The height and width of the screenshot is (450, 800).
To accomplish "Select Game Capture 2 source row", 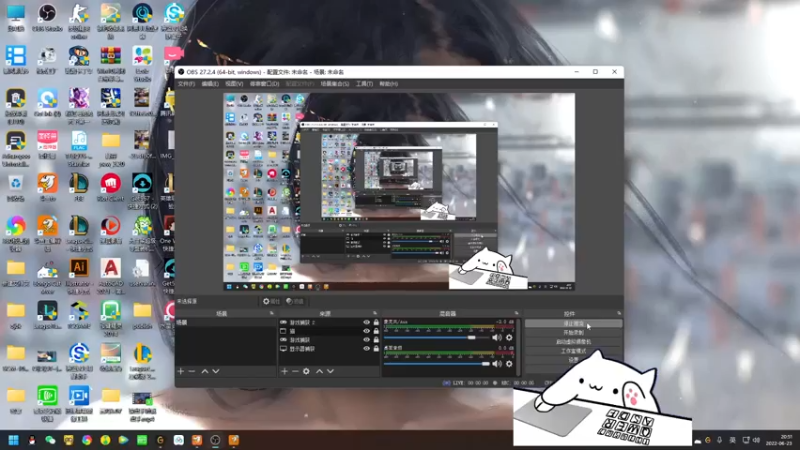I will 329,322.
